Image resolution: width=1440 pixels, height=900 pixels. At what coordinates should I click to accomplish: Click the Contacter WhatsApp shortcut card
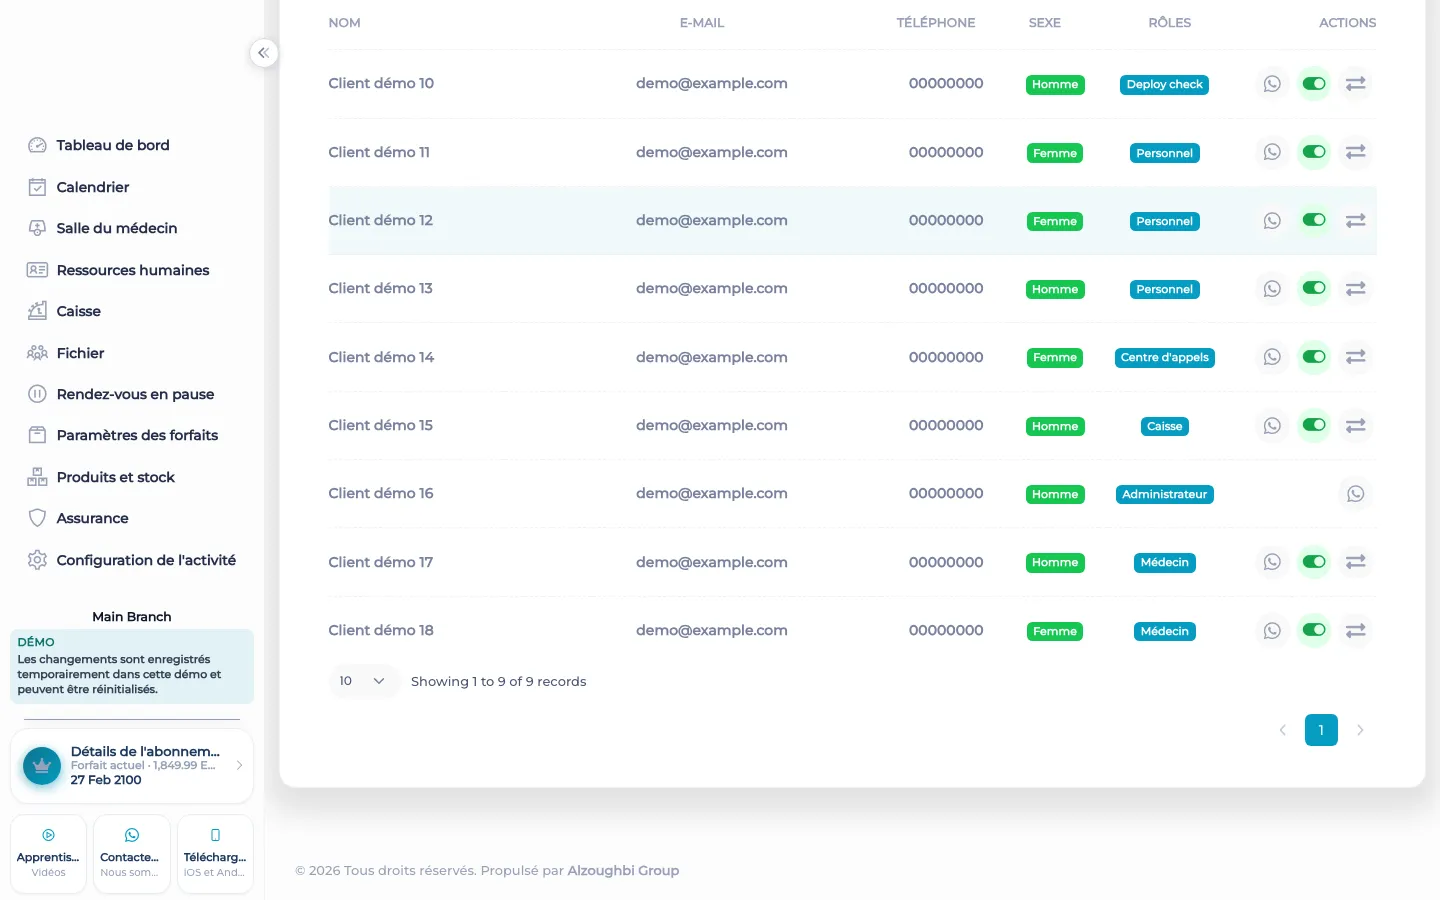pyautogui.click(x=132, y=854)
